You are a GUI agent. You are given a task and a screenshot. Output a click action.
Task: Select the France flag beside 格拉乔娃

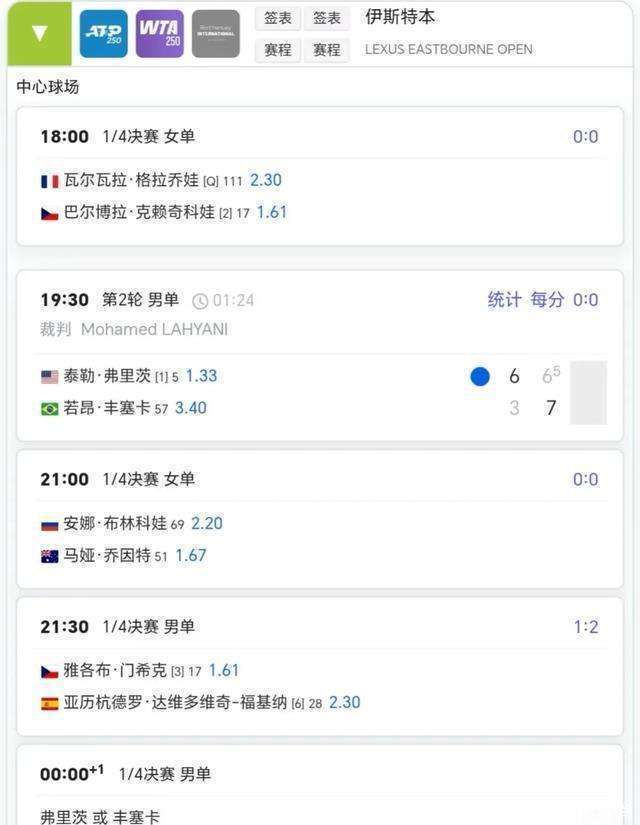point(50,182)
